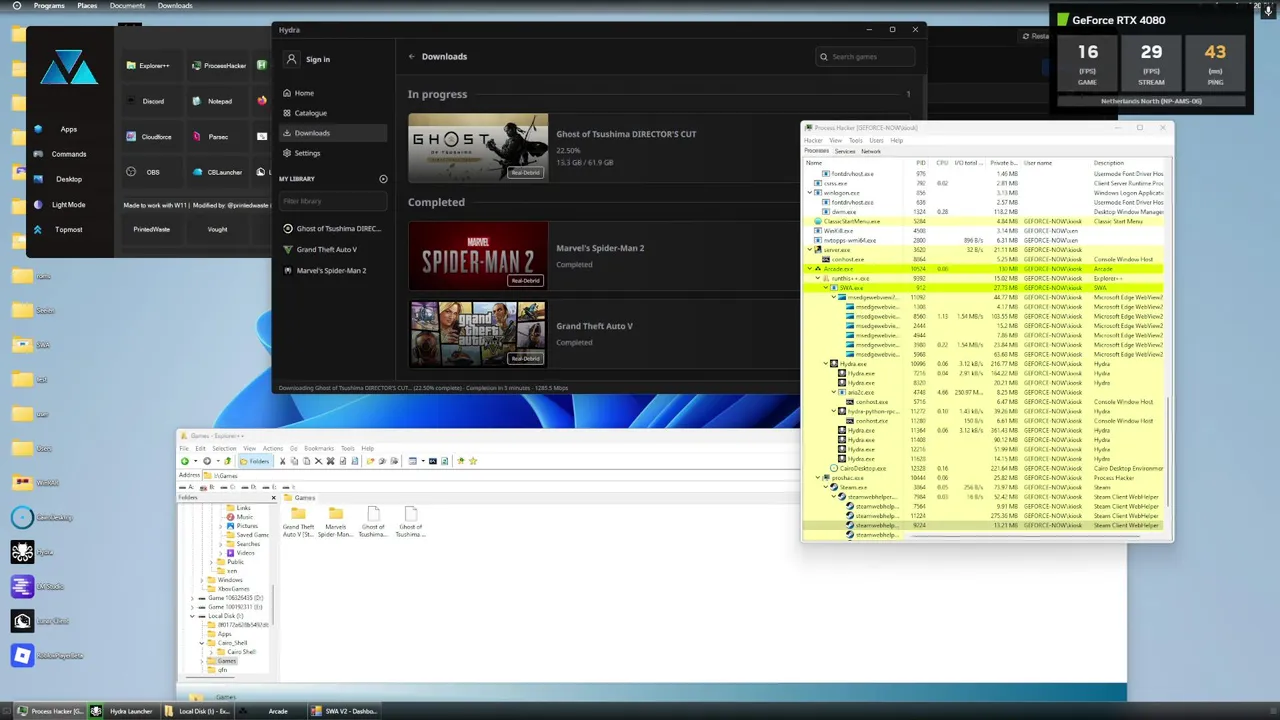Click the Hydra Launcher taskbar button
Viewport: 1280px width, 720px height.
pos(123,711)
